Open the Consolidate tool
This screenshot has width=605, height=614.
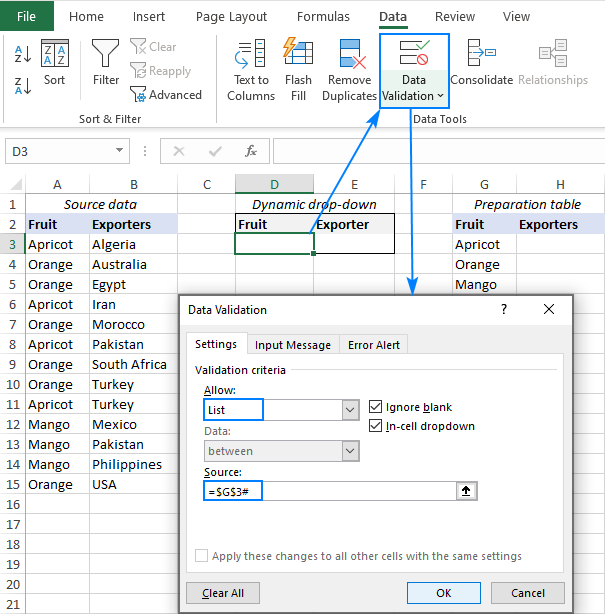(x=481, y=63)
